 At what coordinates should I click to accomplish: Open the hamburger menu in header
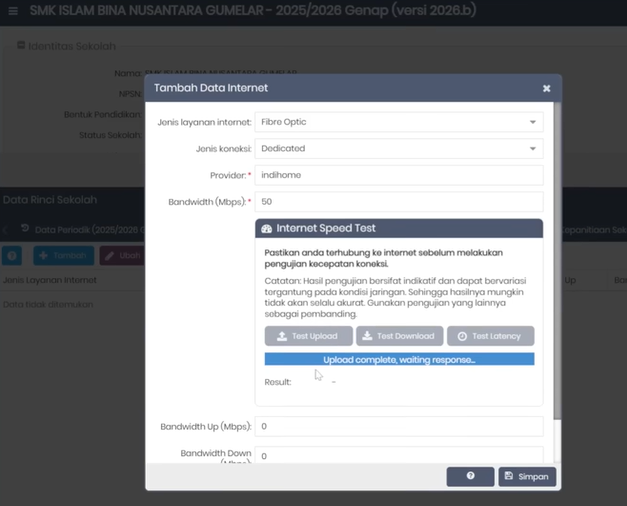[13, 11]
